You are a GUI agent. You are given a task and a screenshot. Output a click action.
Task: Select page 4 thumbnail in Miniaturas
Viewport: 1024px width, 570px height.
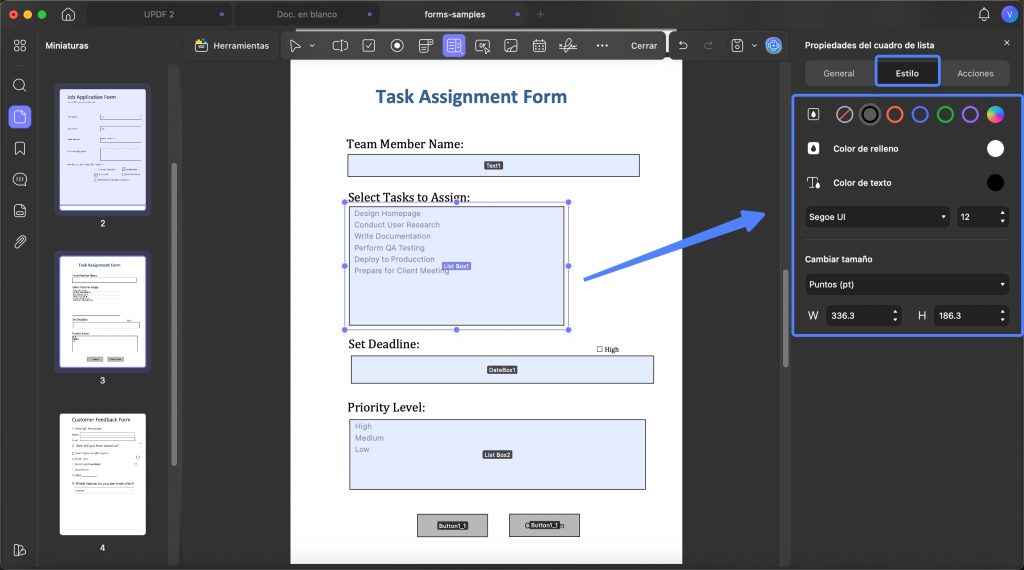[x=103, y=474]
